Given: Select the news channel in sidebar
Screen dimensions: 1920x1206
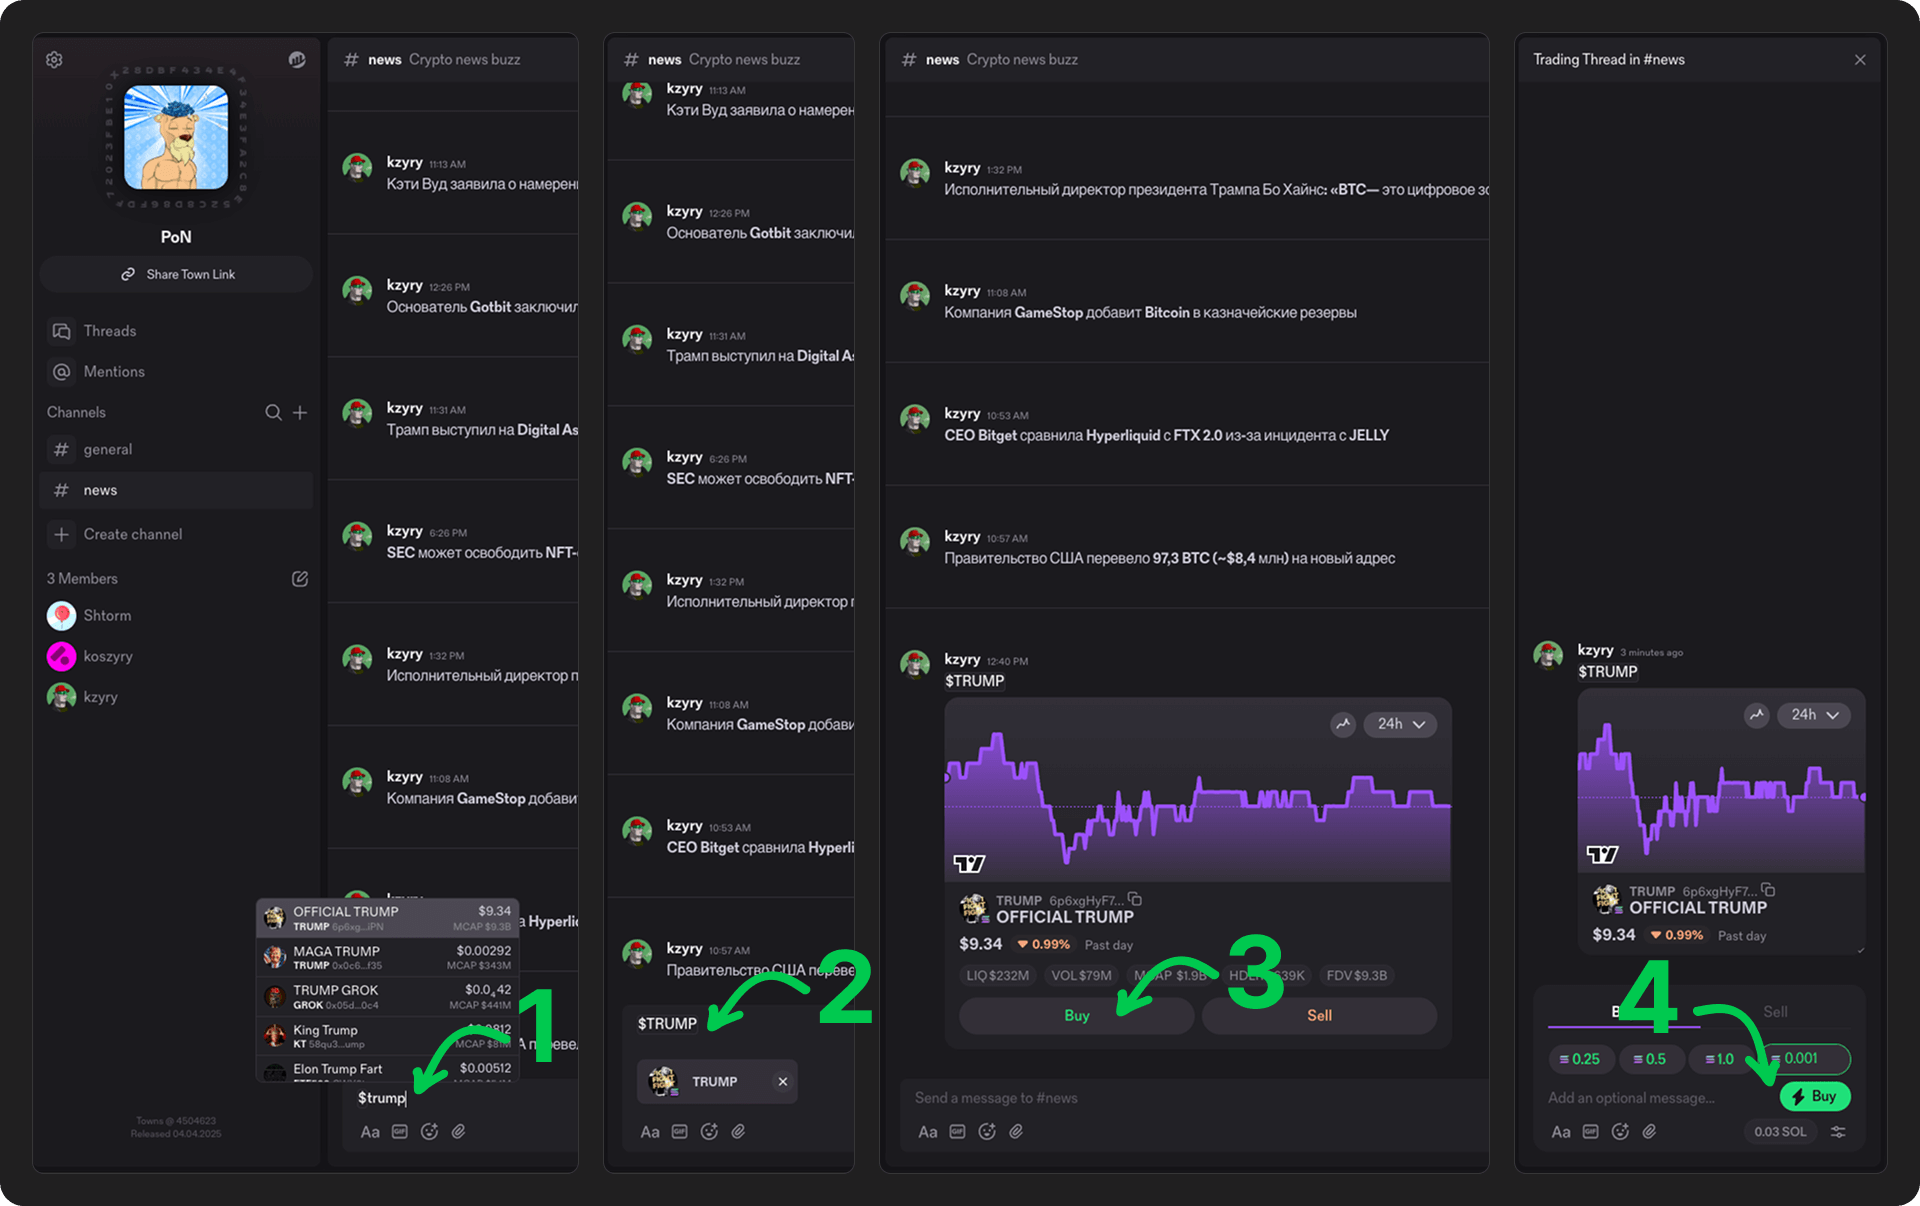Looking at the screenshot, I should [x=176, y=490].
